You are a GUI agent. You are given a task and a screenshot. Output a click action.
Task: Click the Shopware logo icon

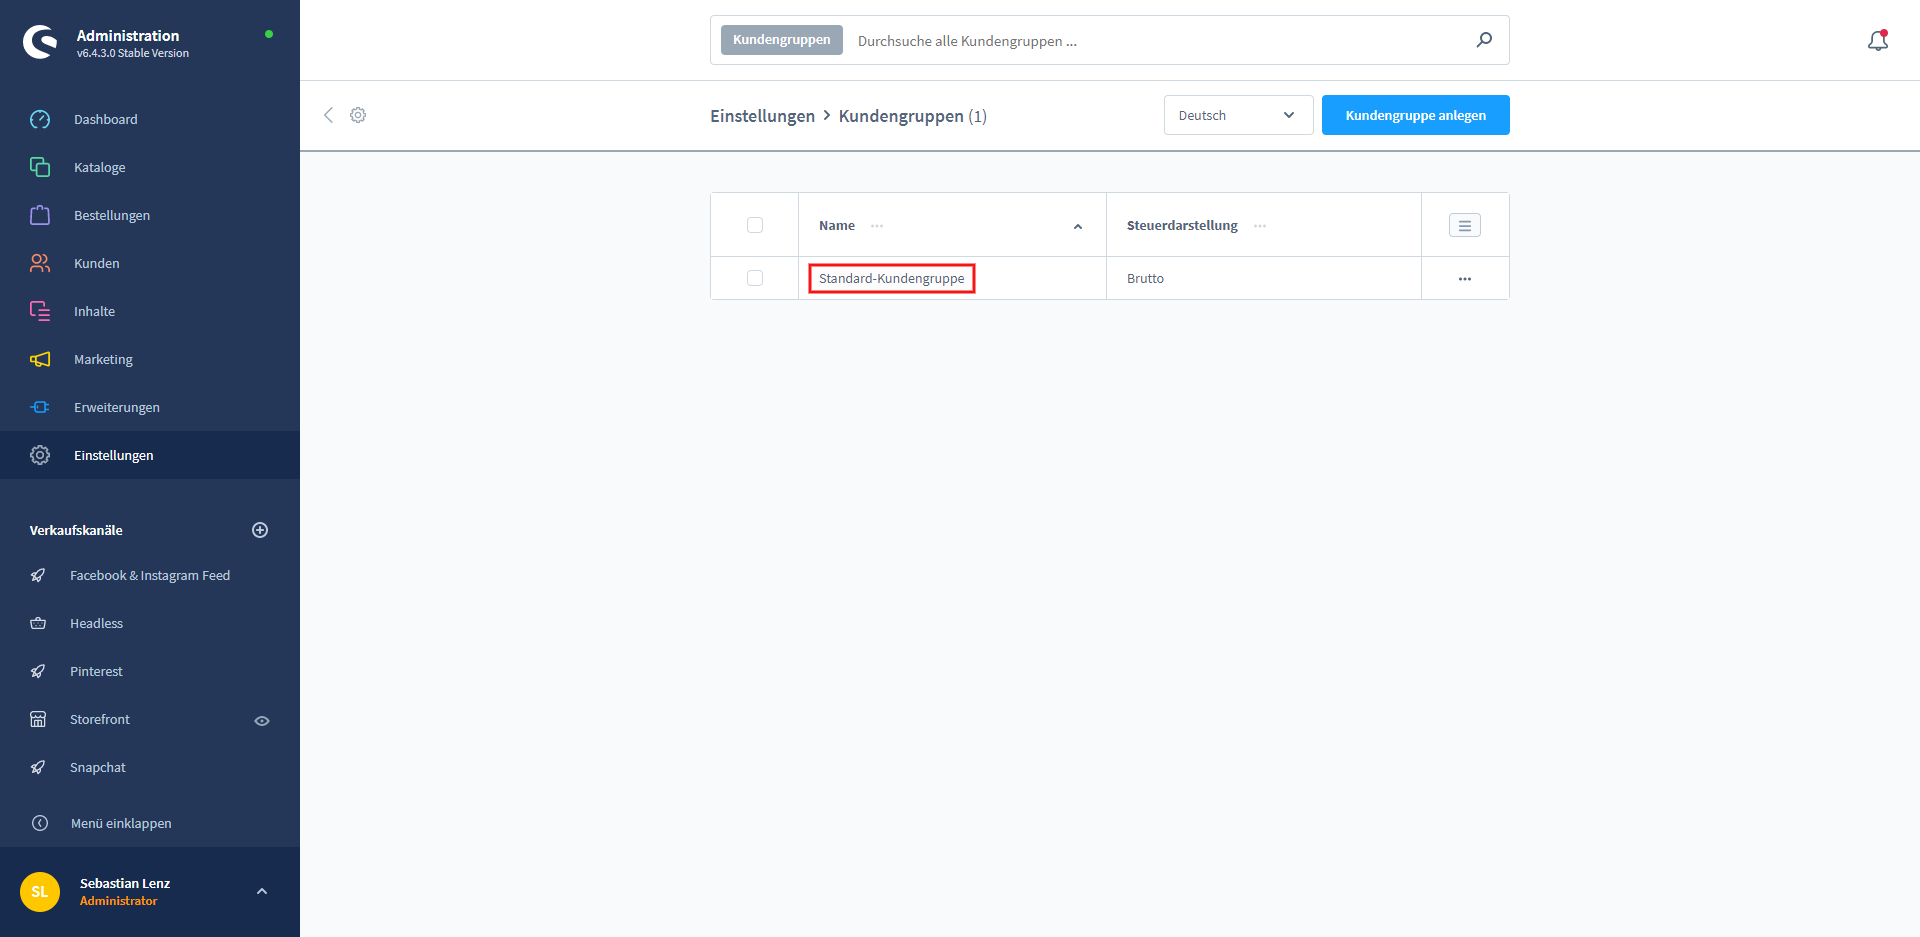tap(40, 42)
